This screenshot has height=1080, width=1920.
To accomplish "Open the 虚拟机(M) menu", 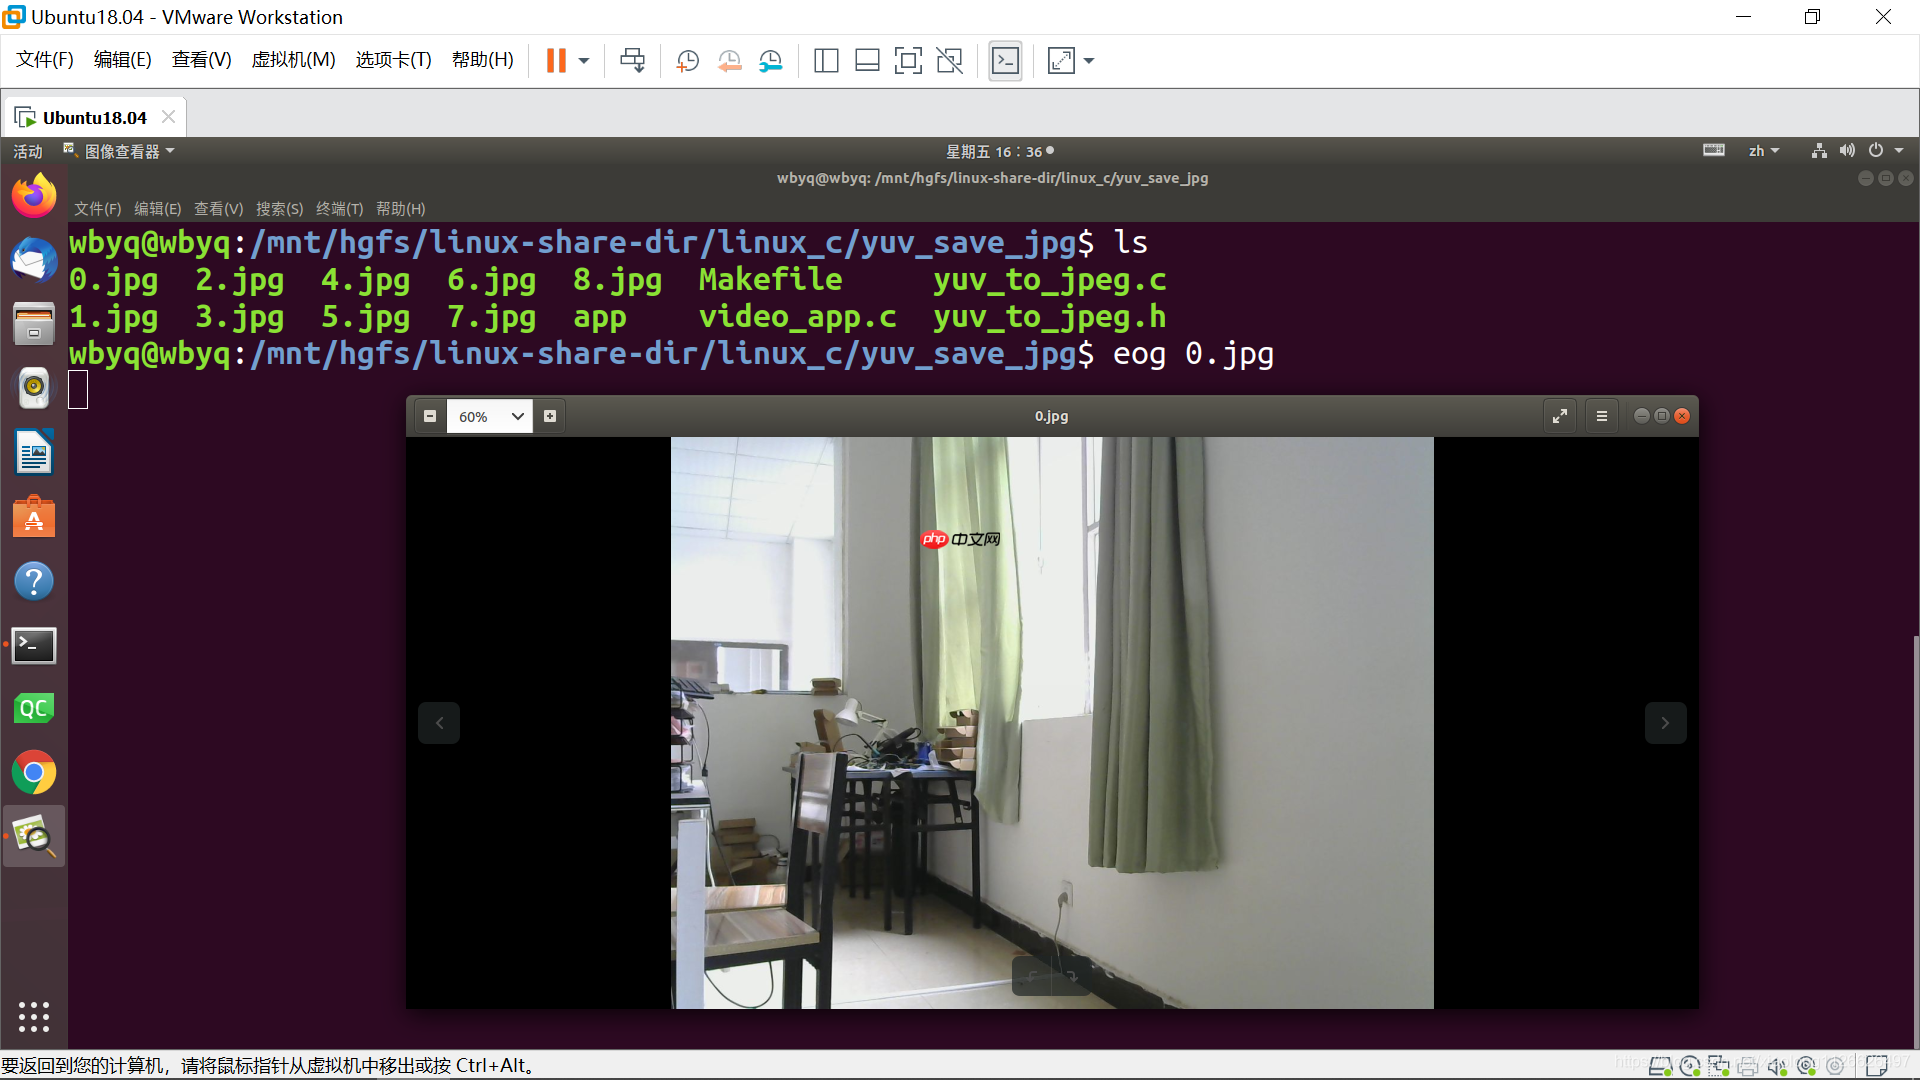I will (293, 60).
